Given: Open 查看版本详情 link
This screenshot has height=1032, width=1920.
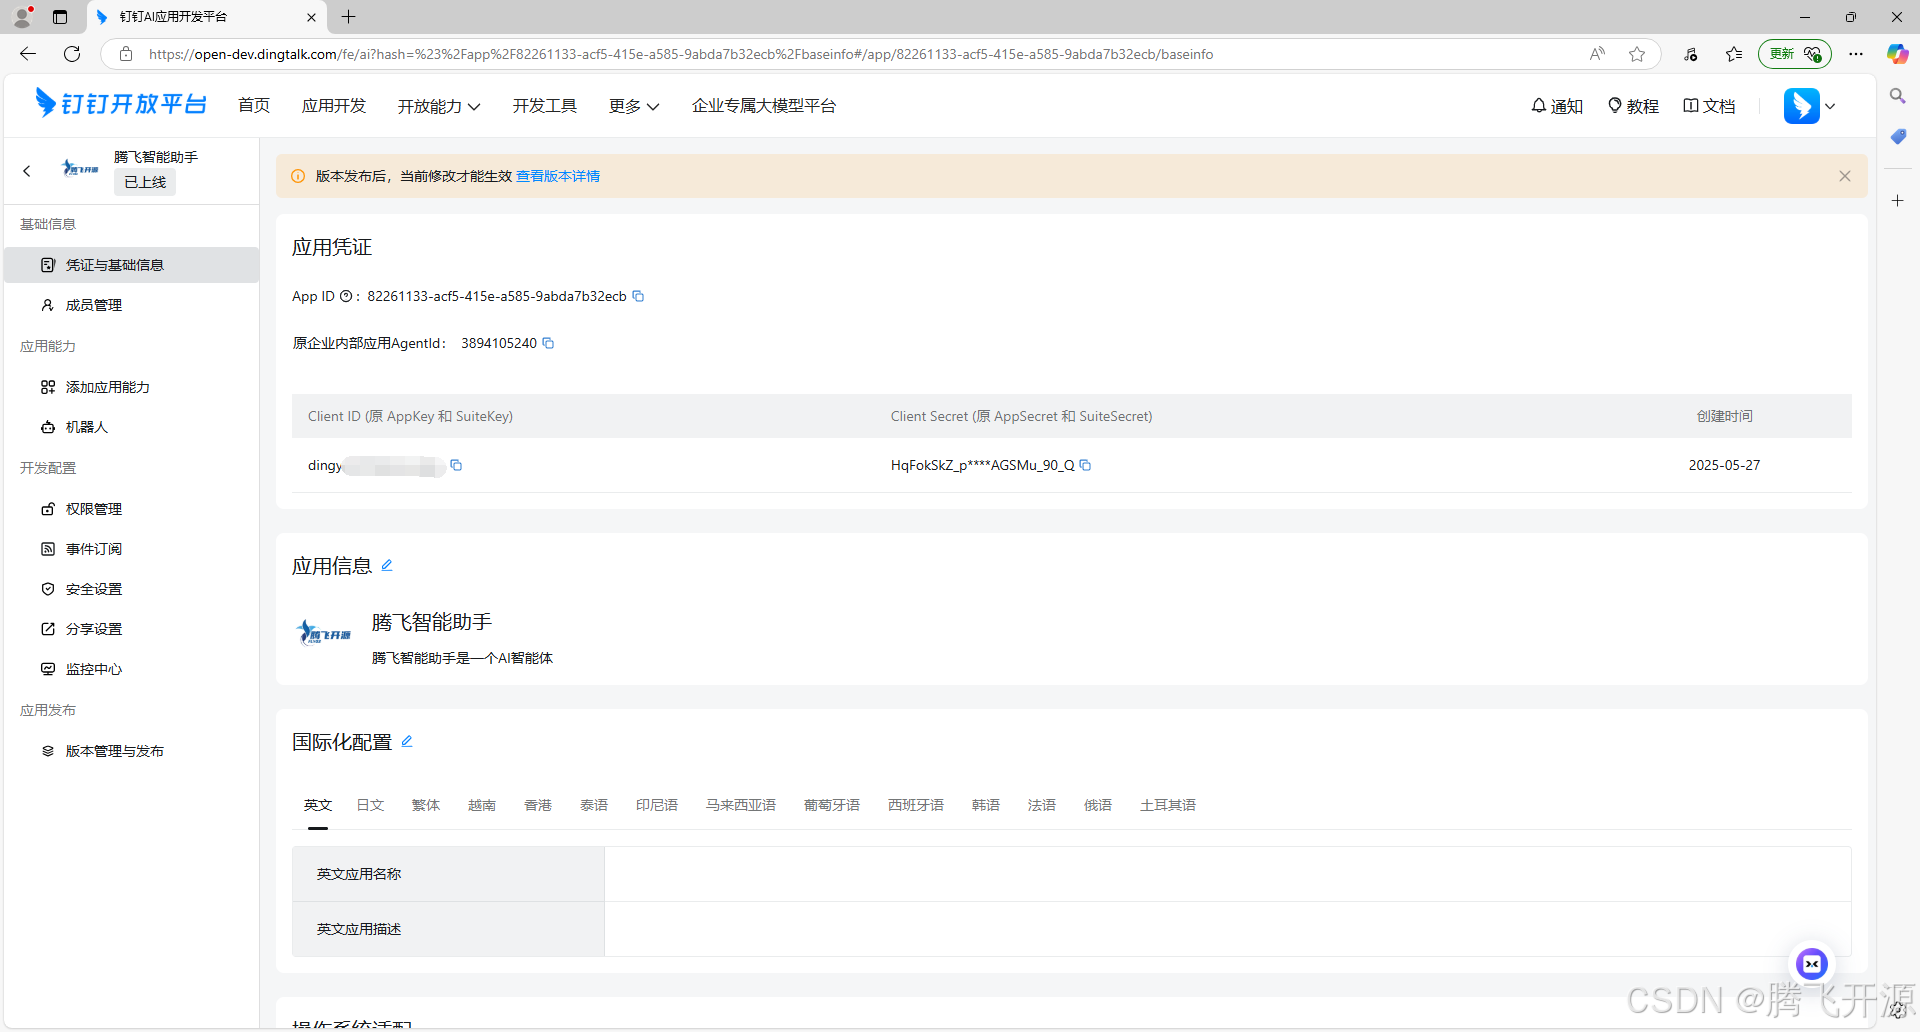Looking at the screenshot, I should 558,176.
